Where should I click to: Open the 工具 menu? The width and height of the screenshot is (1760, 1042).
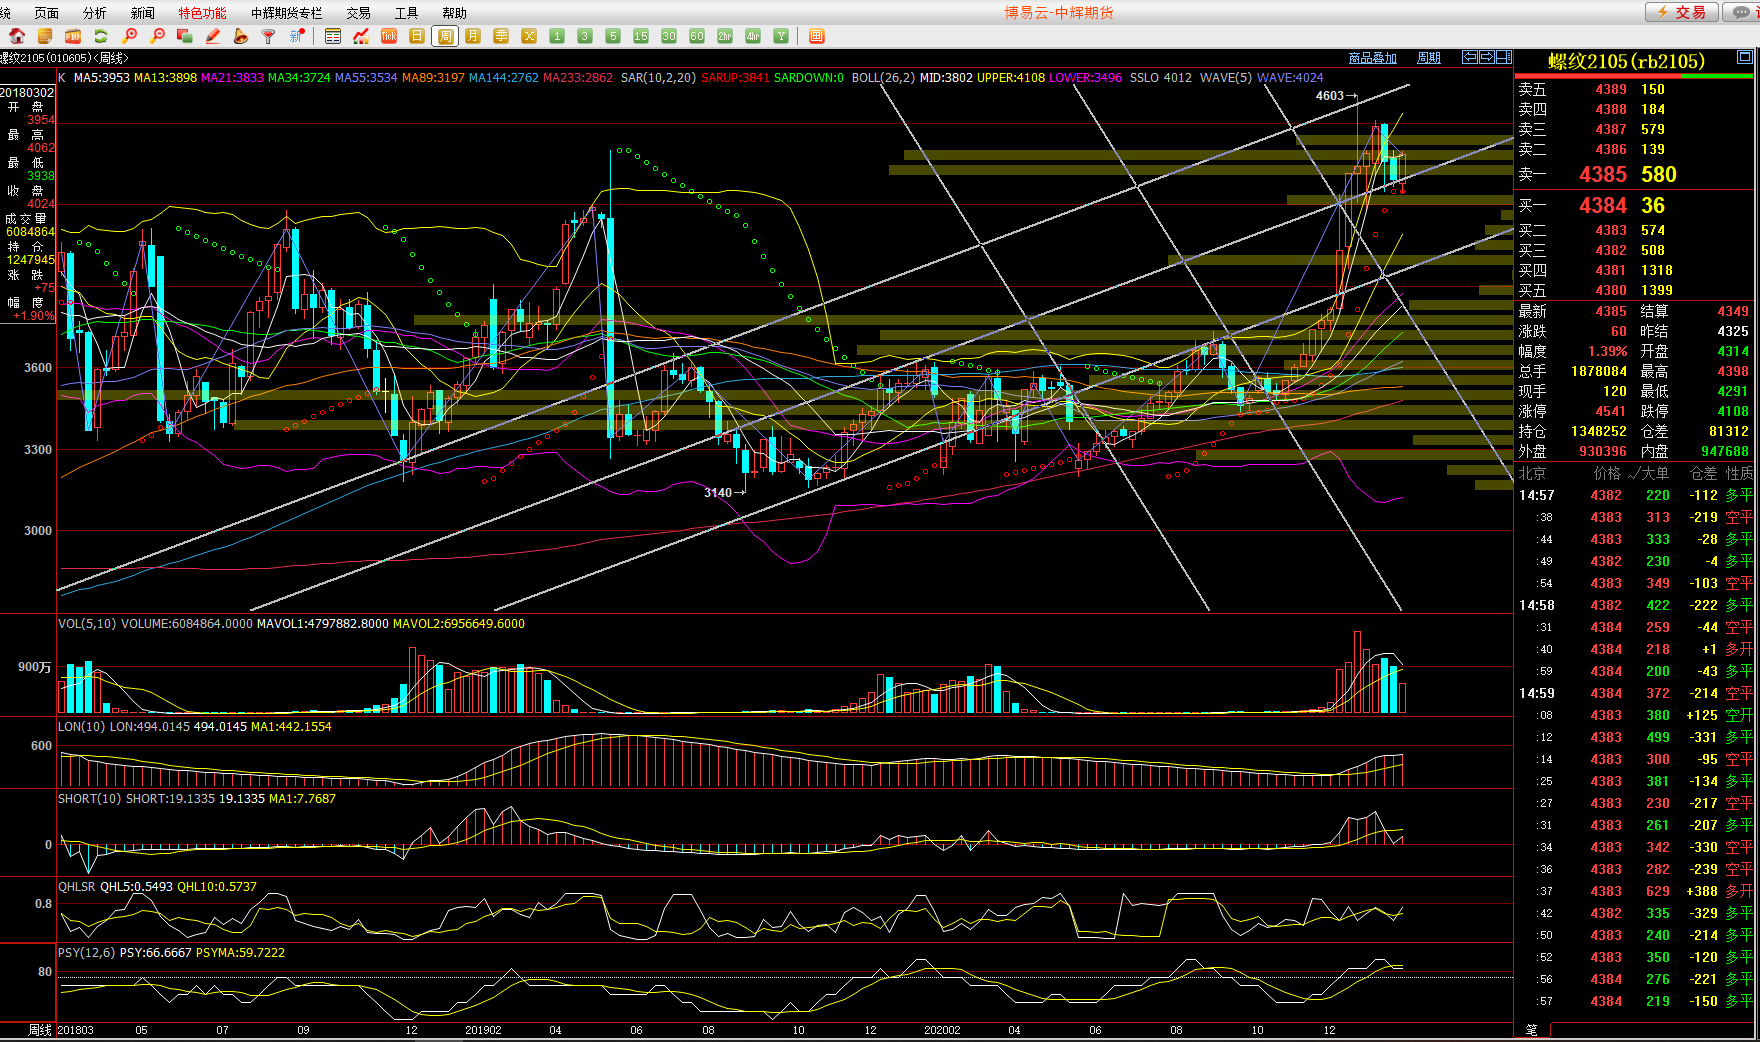[x=406, y=13]
